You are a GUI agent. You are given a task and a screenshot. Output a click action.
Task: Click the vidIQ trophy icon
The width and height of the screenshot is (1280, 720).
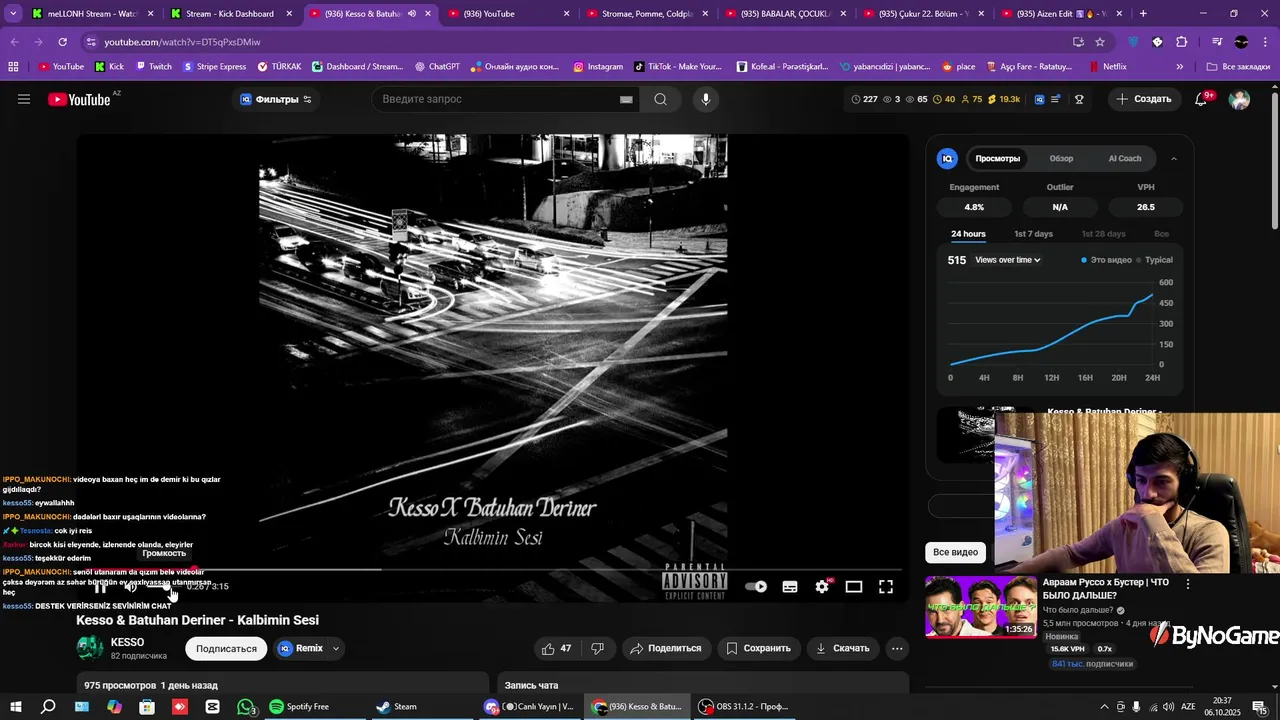tap(1079, 99)
